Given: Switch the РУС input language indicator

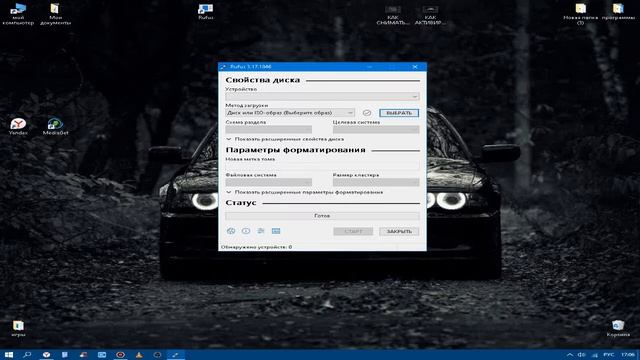Looking at the screenshot, I should (609, 355).
